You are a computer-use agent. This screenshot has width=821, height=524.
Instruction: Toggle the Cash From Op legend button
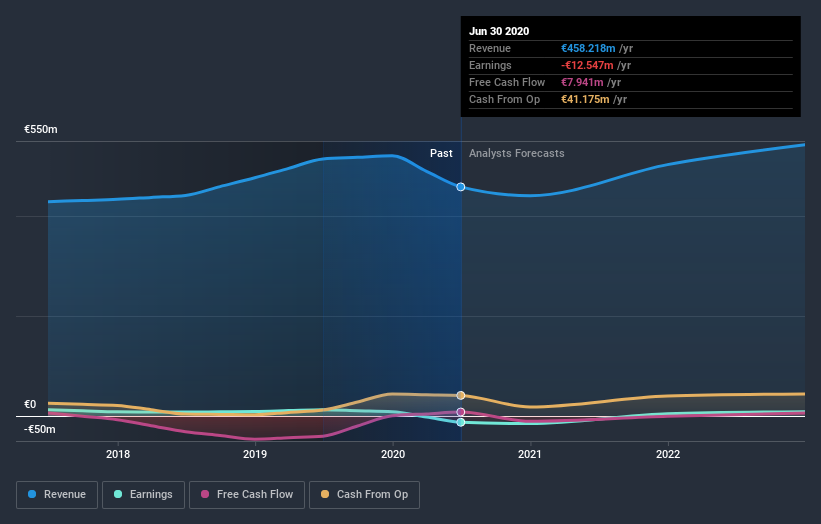click(x=364, y=494)
